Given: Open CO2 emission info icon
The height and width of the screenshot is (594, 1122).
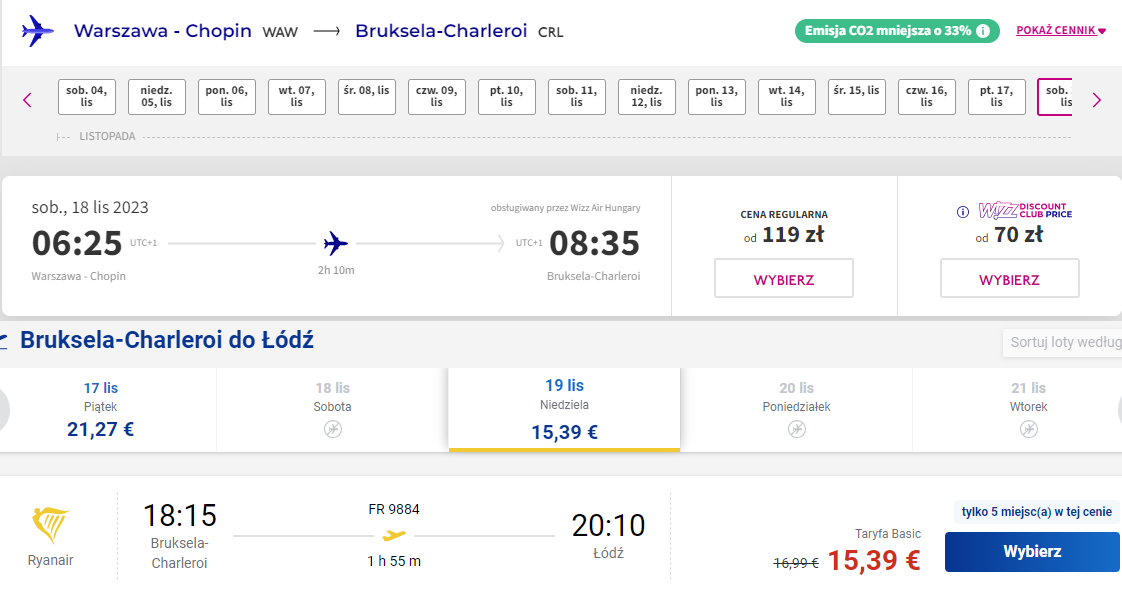Looking at the screenshot, I should pos(983,31).
